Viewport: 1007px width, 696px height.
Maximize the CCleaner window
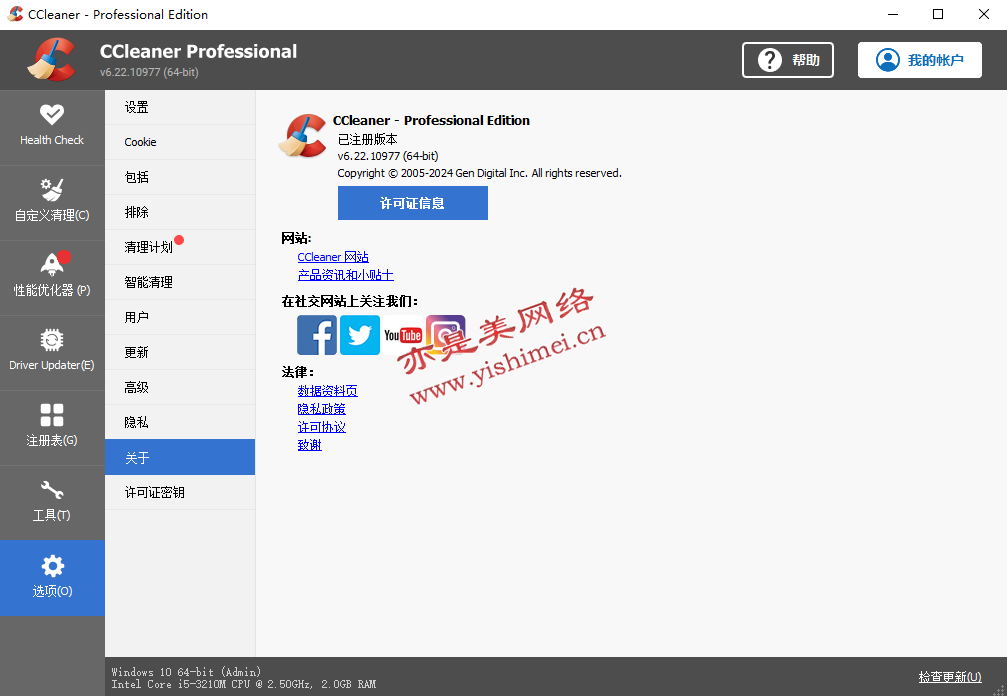tap(938, 14)
